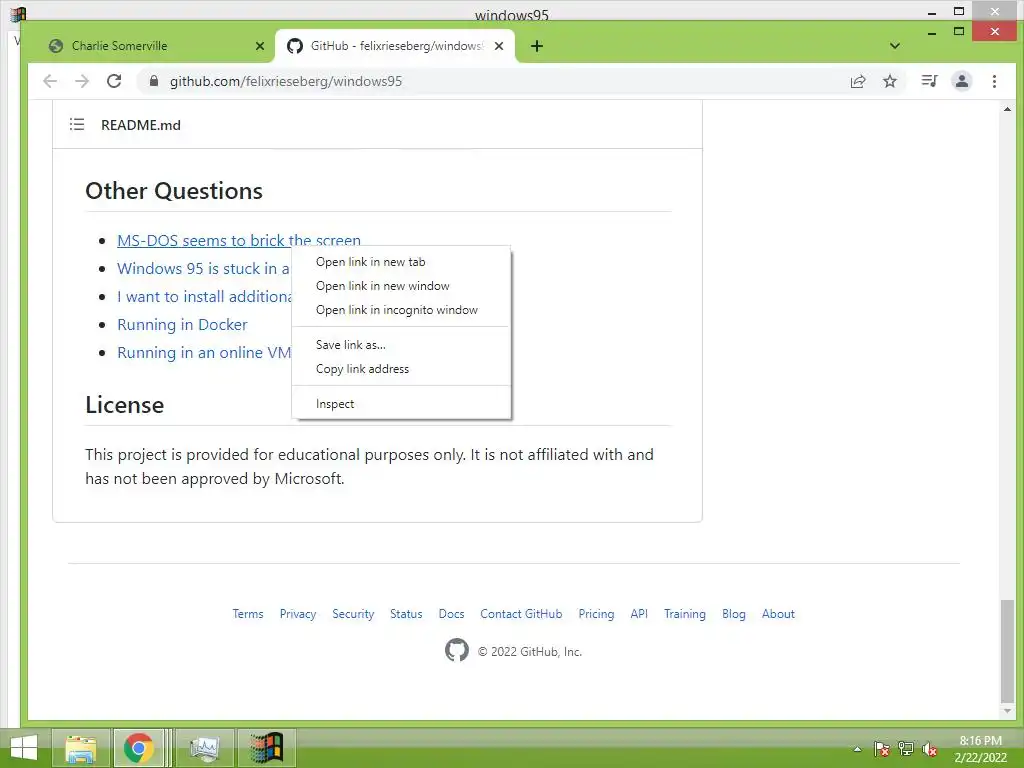This screenshot has width=1024, height=768.
Task: Click the page scrollbar up arrow
Action: pyautogui.click(x=1007, y=109)
